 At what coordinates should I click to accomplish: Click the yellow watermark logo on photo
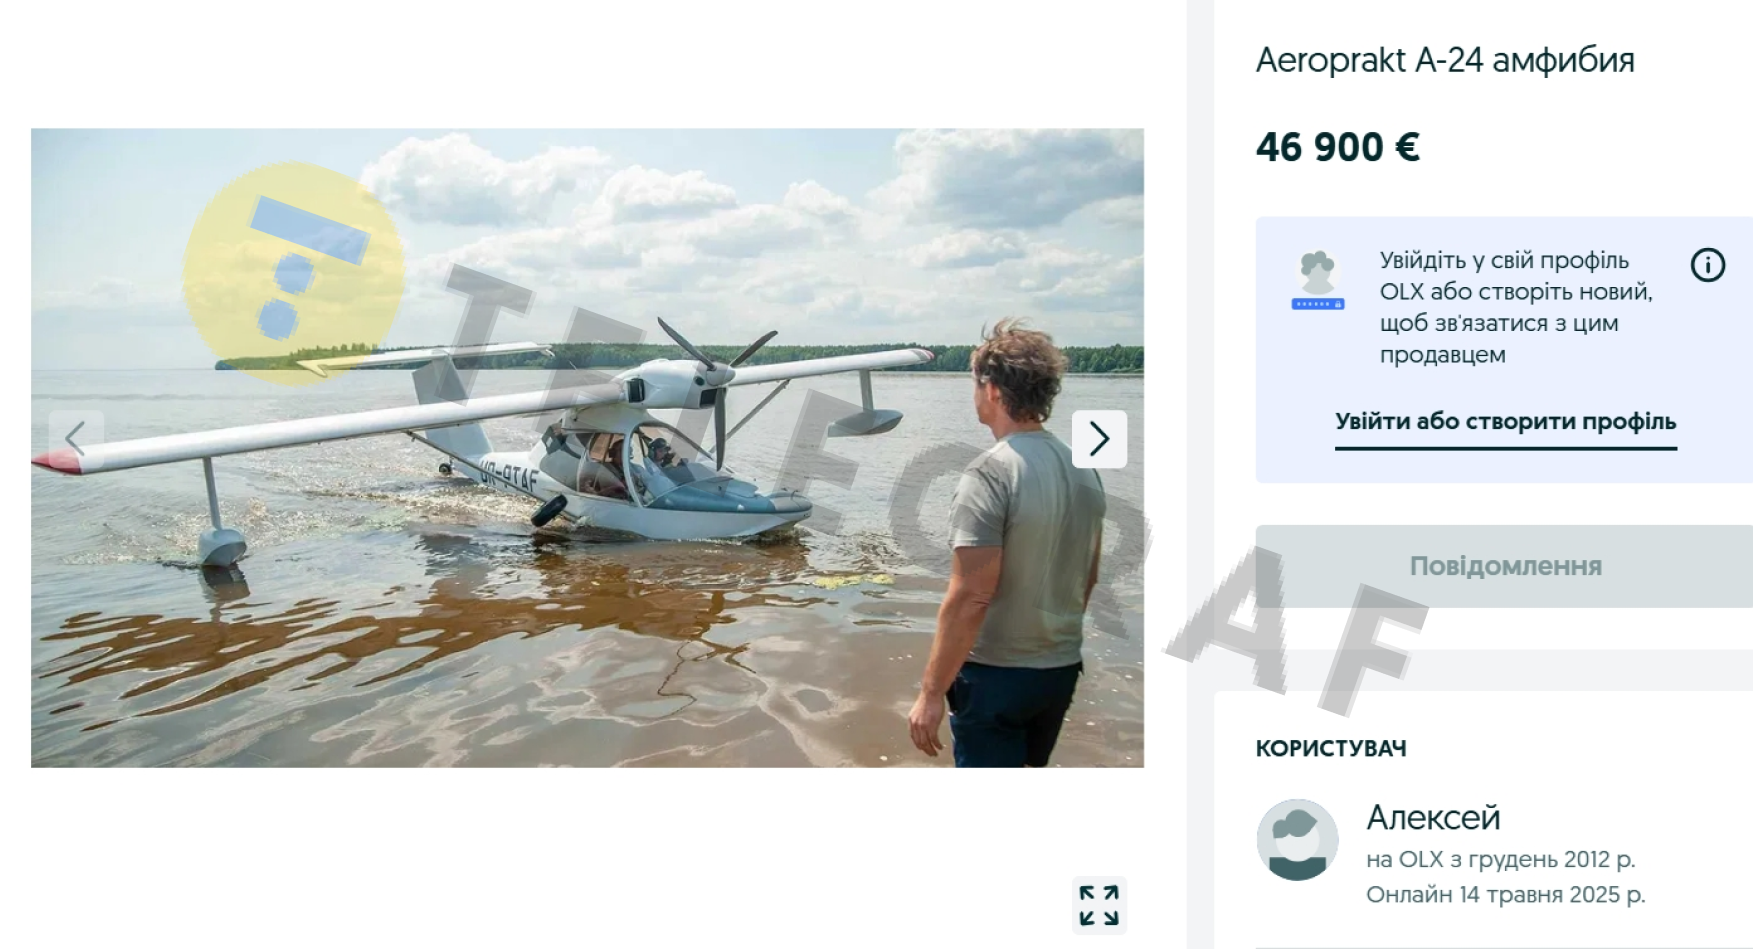coord(294,272)
